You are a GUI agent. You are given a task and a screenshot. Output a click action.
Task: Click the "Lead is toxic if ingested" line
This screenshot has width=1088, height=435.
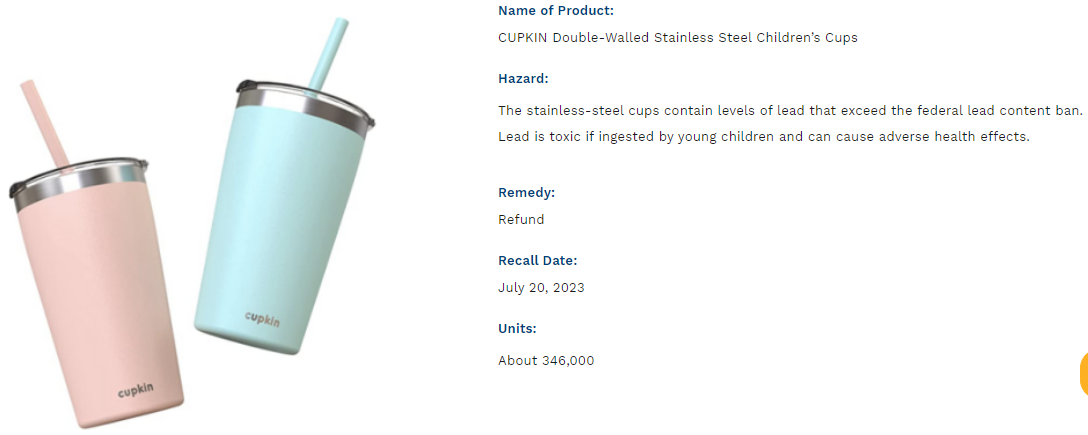click(763, 136)
